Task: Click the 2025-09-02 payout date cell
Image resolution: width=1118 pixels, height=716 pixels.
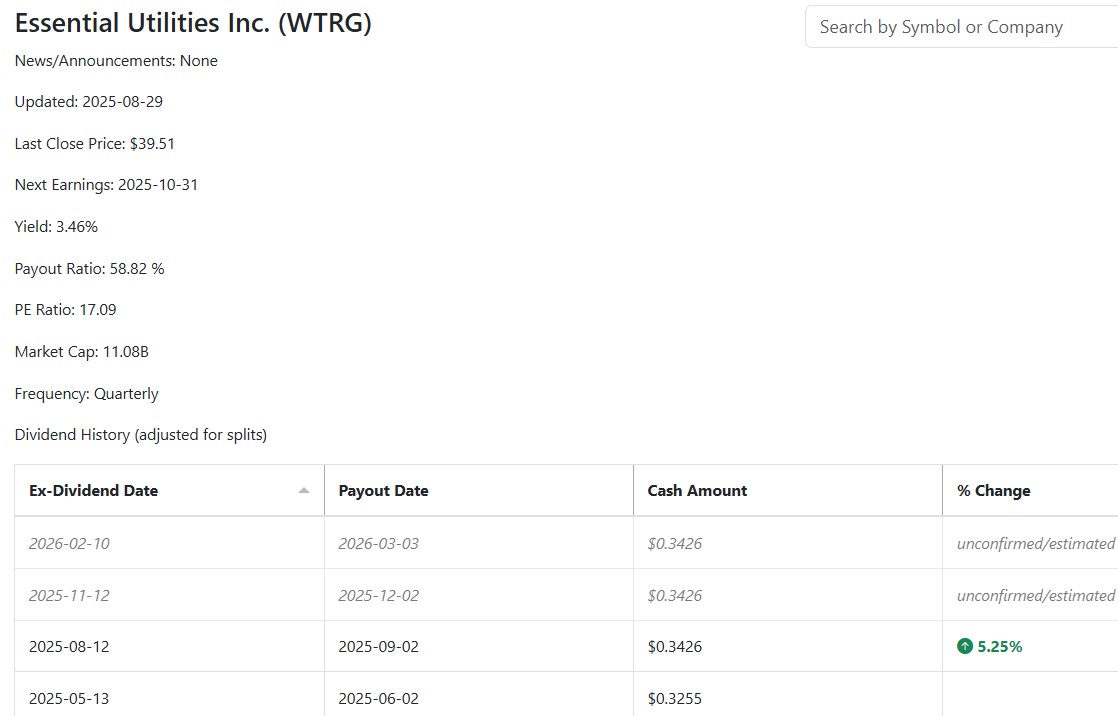Action: (478, 647)
